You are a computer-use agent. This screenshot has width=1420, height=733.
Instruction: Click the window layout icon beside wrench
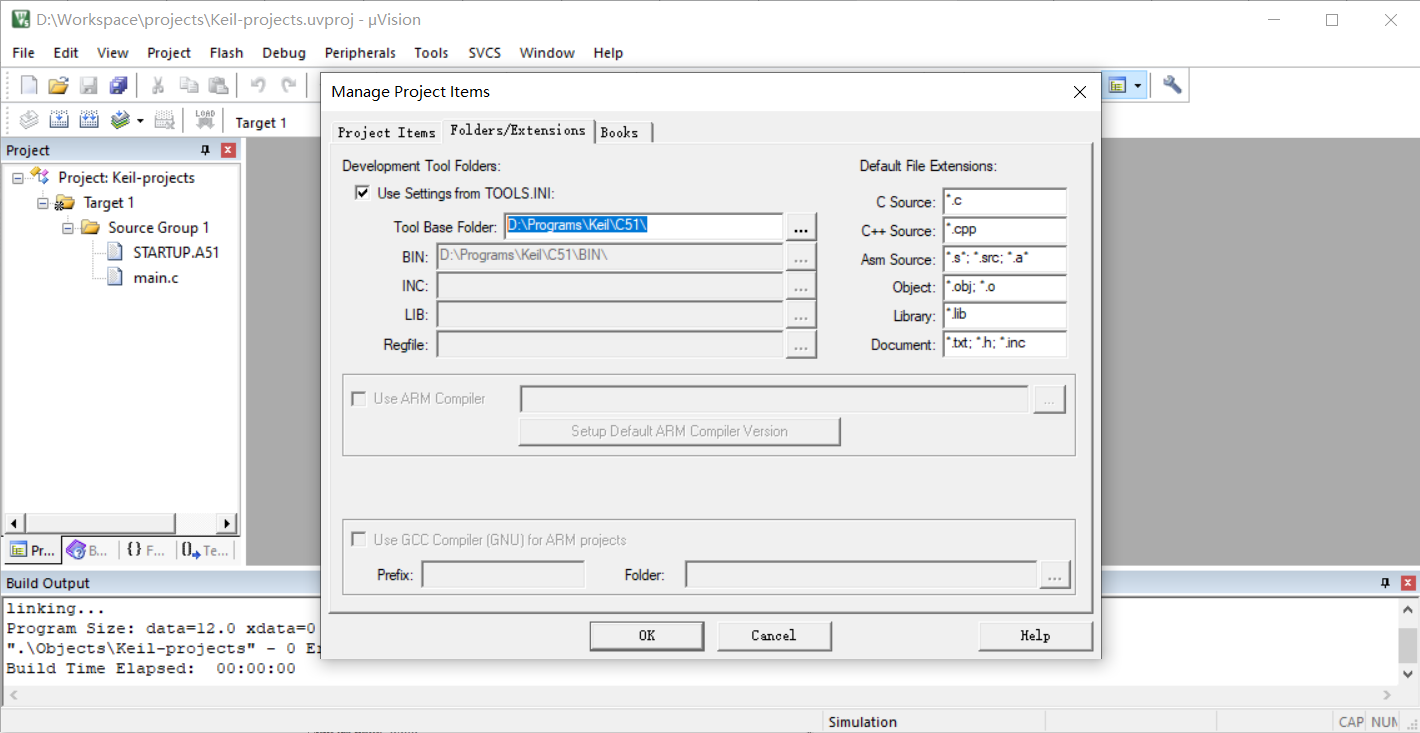tap(1118, 86)
